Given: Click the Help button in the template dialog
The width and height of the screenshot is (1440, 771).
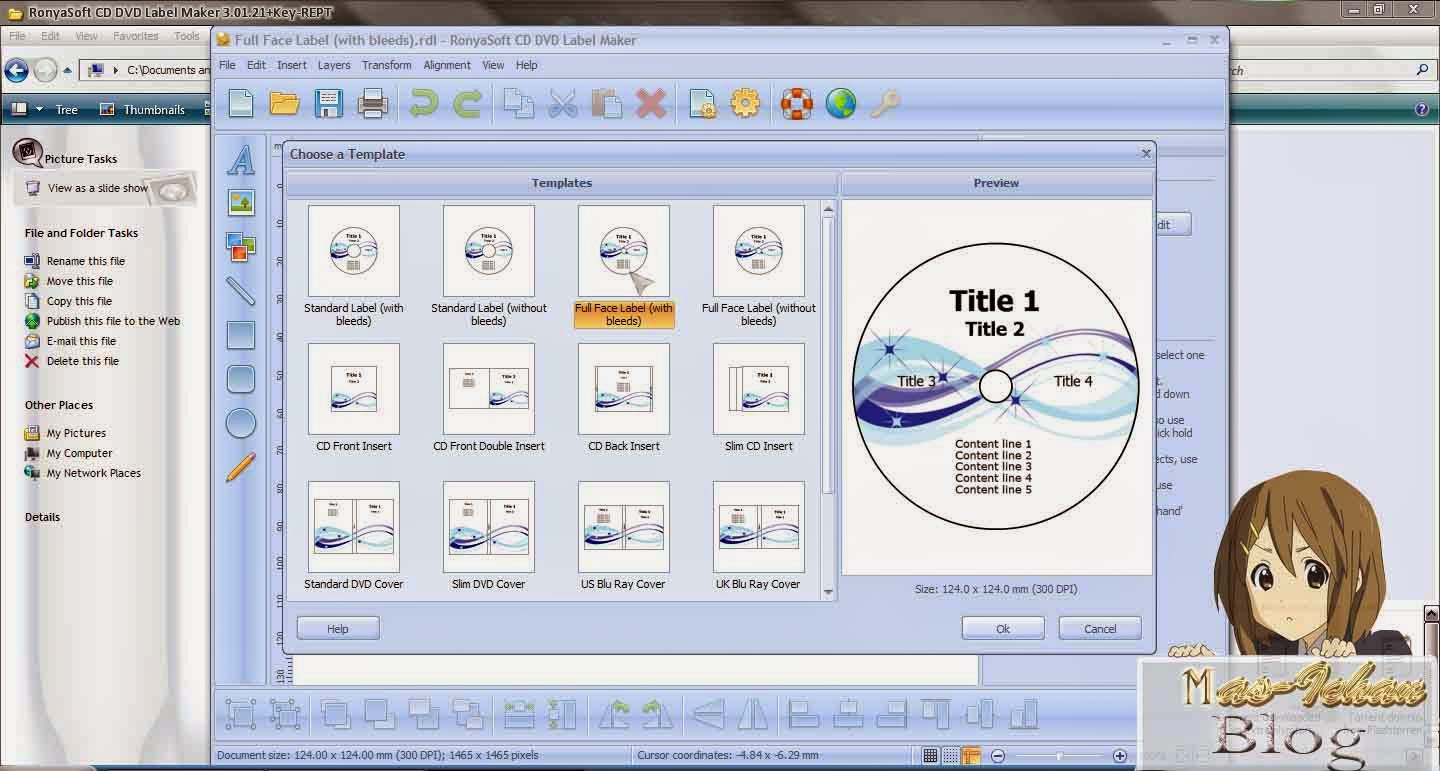Looking at the screenshot, I should click(338, 628).
